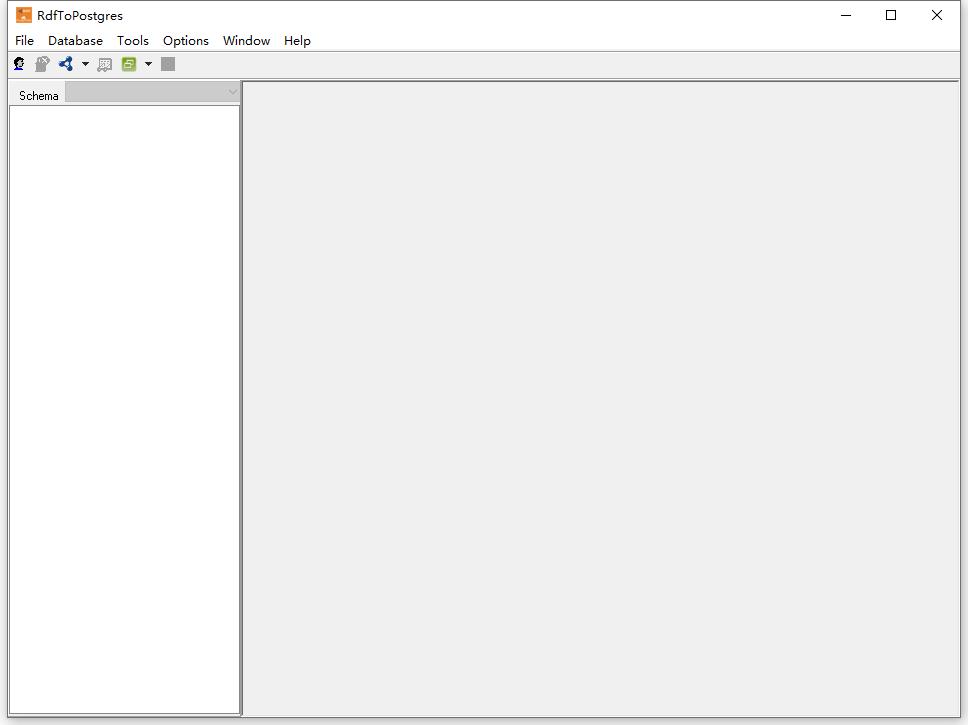
Task: Click the green windows icon
Action: pos(129,64)
